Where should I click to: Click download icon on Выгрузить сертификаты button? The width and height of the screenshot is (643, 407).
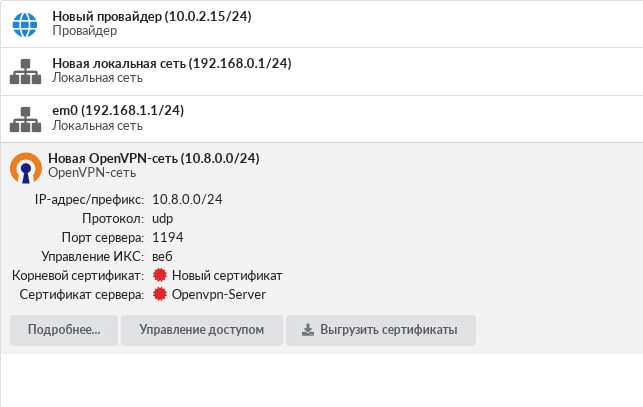[x=308, y=330]
